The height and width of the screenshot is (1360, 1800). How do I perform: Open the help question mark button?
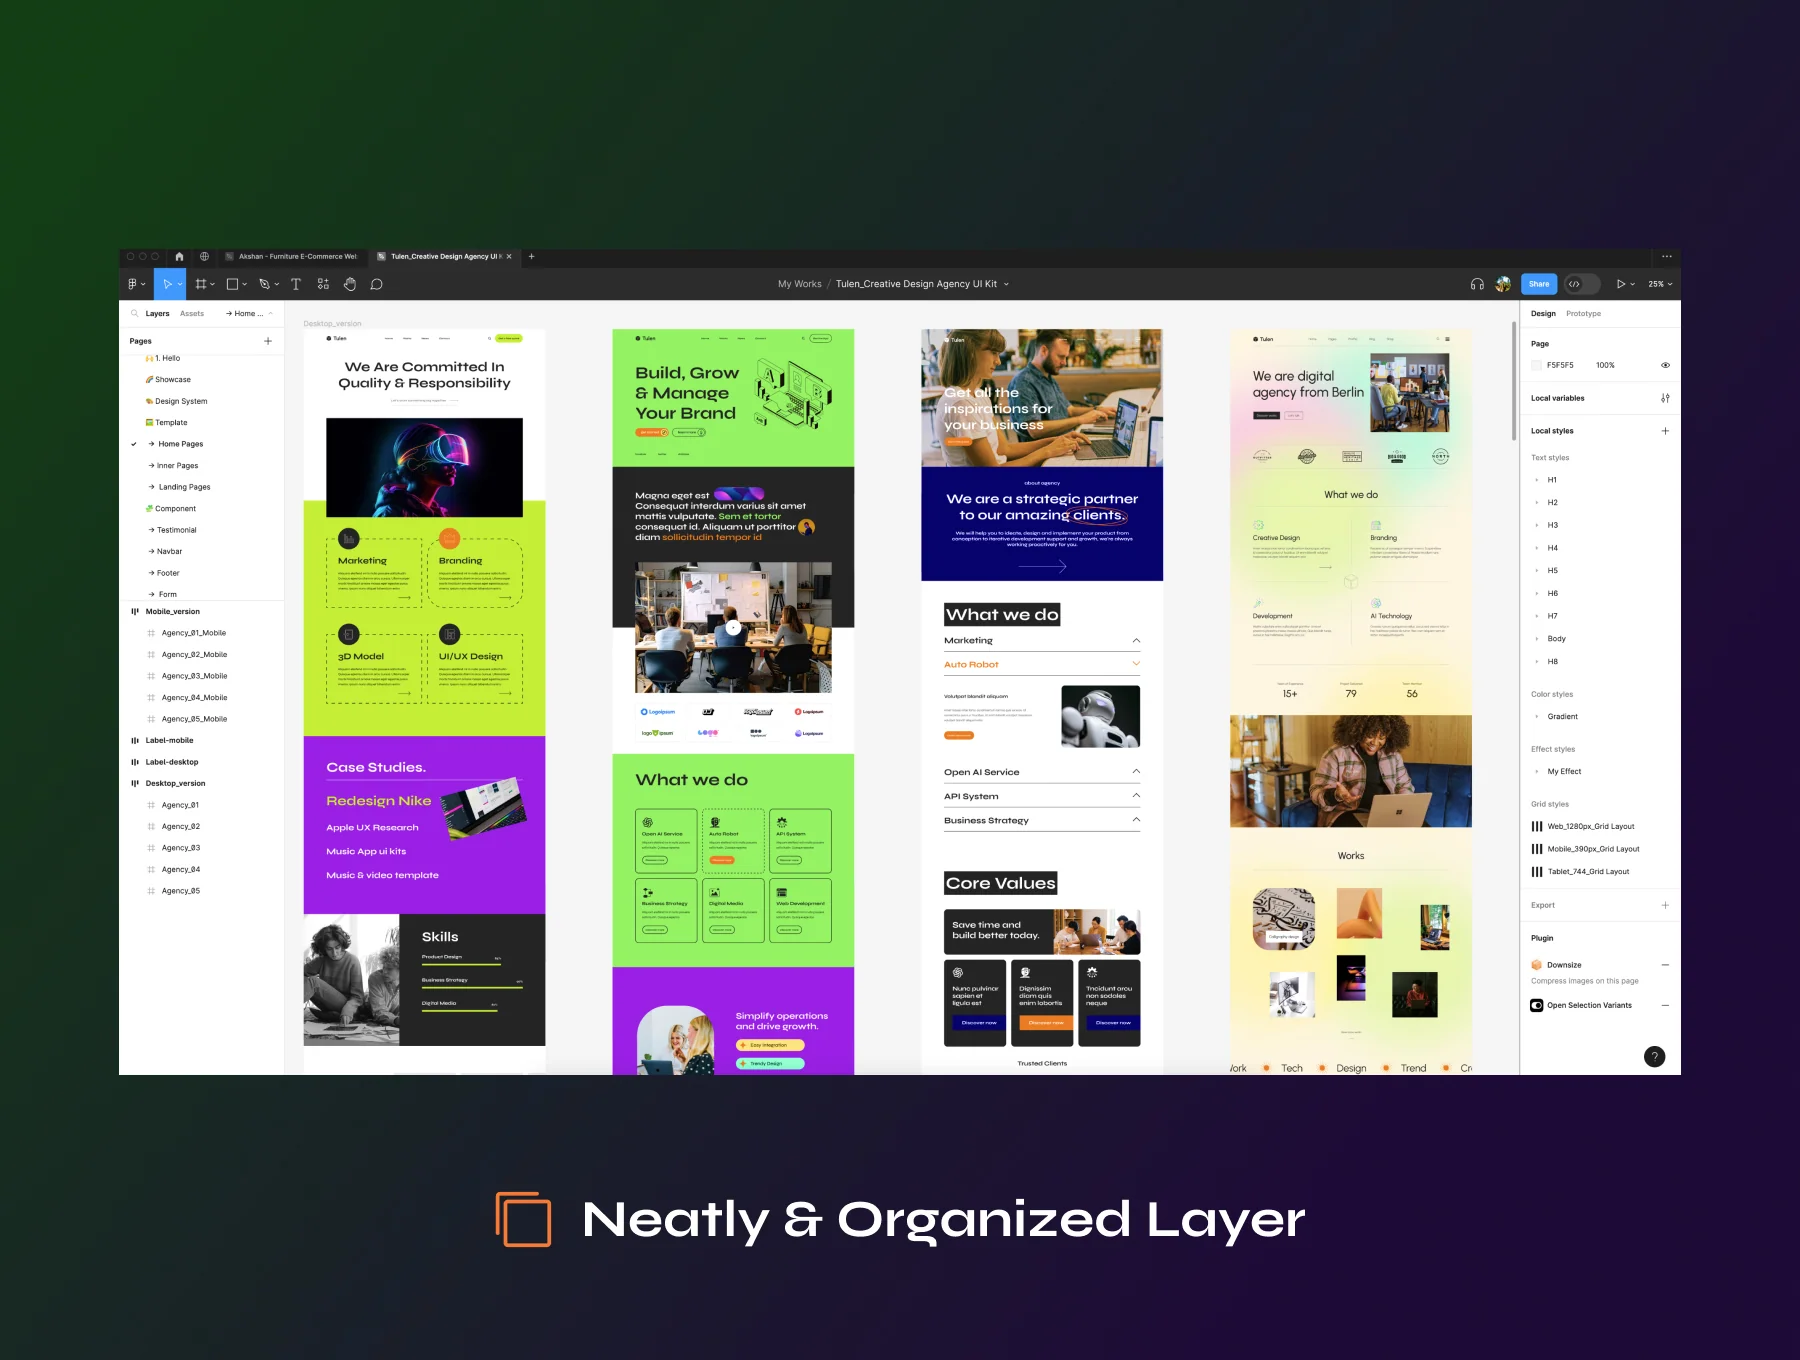1655,1056
